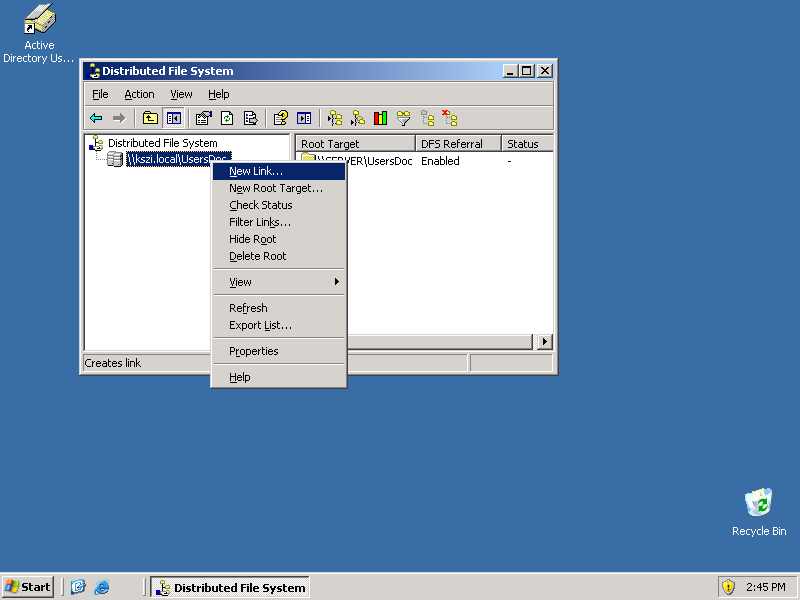Toggle the Show/Hide Action Pane icon
Screen dimensions: 800x600
[x=304, y=118]
